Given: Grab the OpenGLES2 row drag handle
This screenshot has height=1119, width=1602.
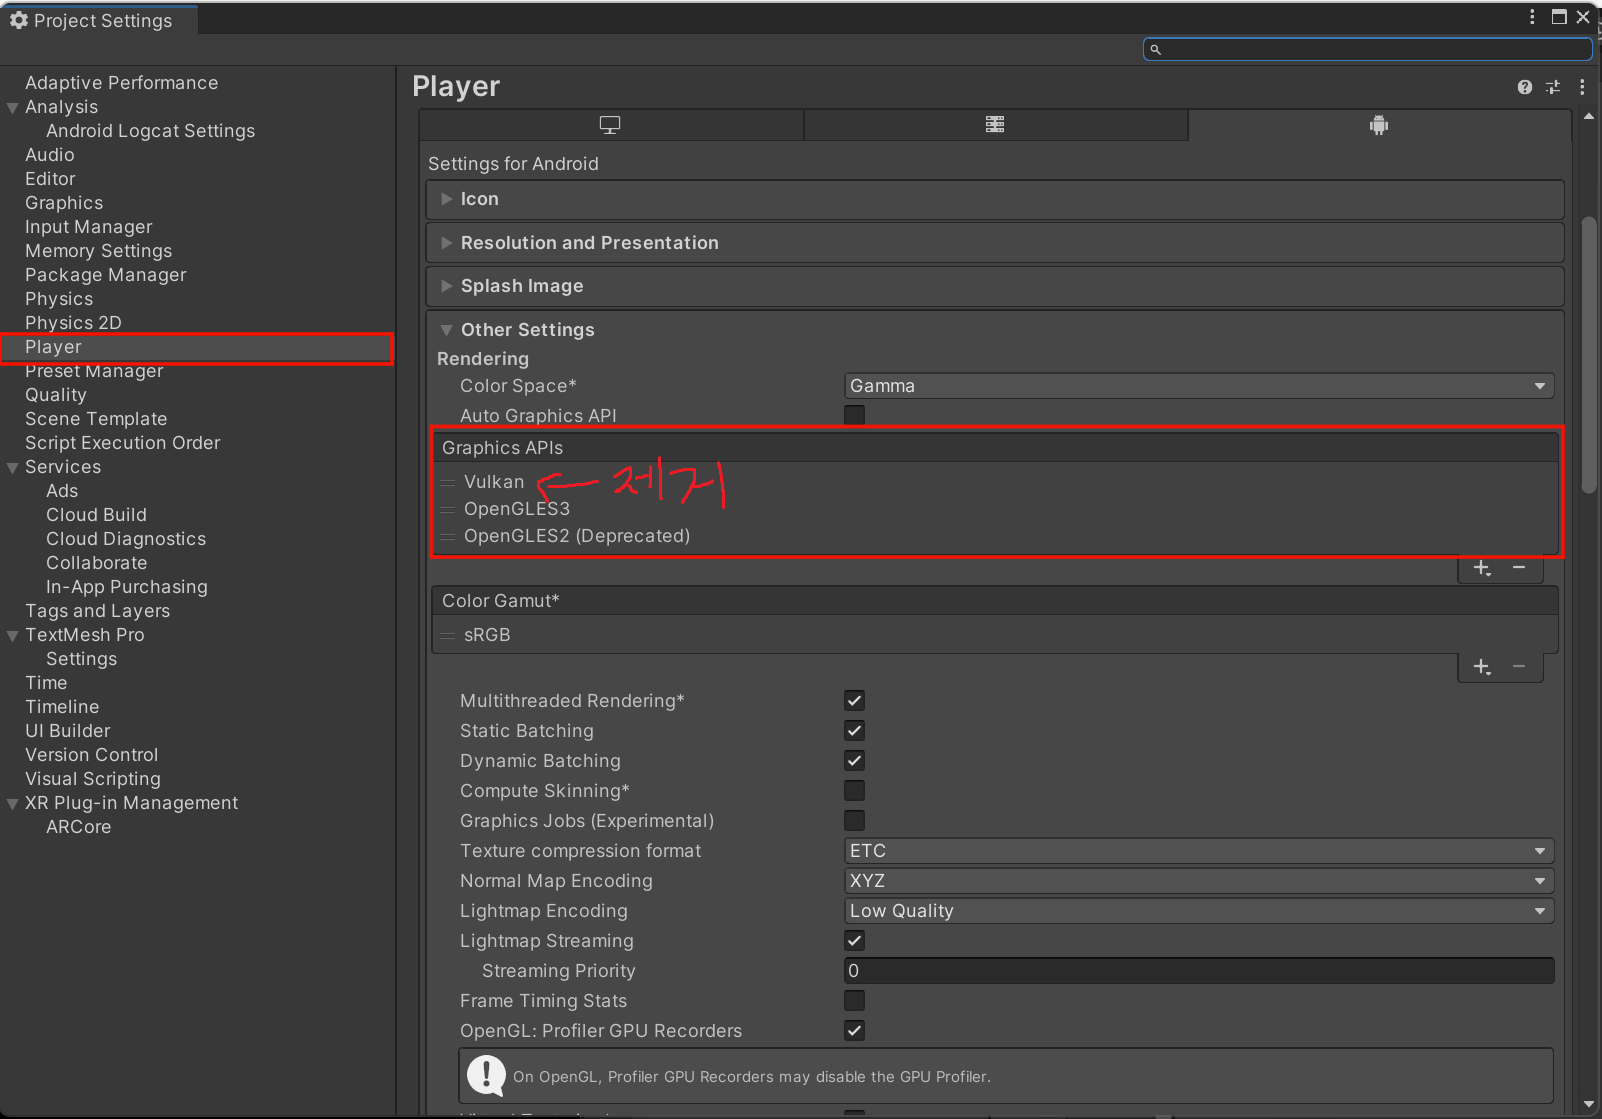Looking at the screenshot, I should pos(448,537).
